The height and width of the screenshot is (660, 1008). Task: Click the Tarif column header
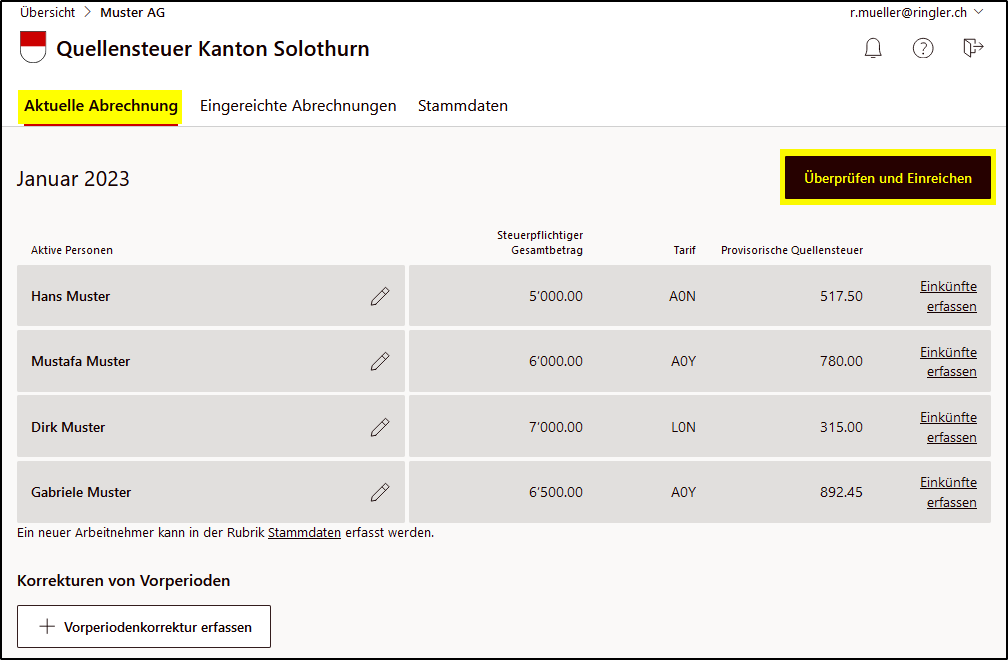click(x=685, y=251)
